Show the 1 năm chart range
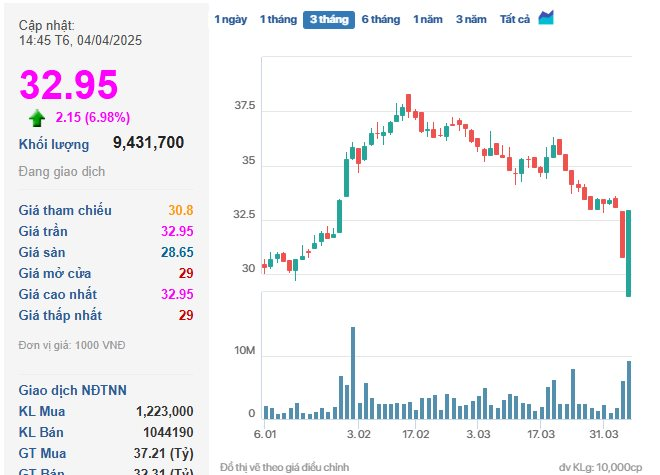The height and width of the screenshot is (475, 660). pyautogui.click(x=428, y=19)
